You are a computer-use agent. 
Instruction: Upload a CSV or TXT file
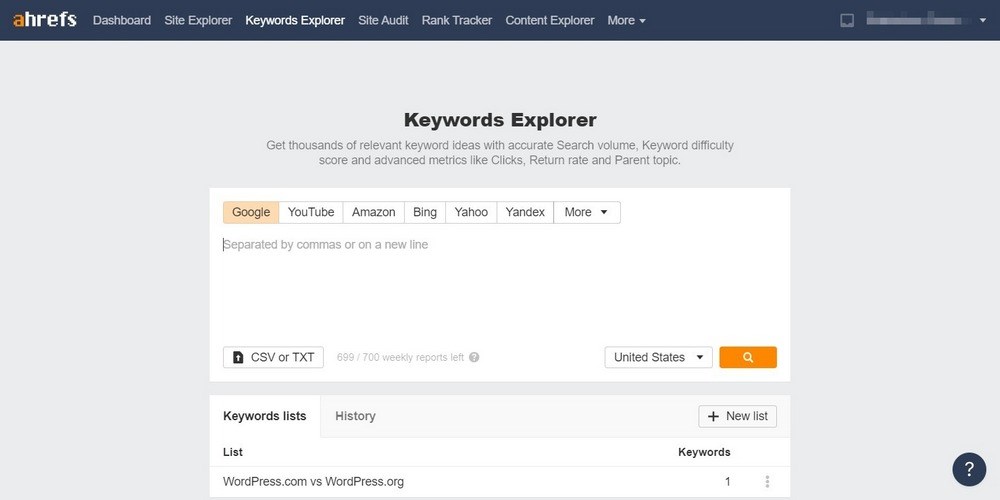[x=273, y=357]
